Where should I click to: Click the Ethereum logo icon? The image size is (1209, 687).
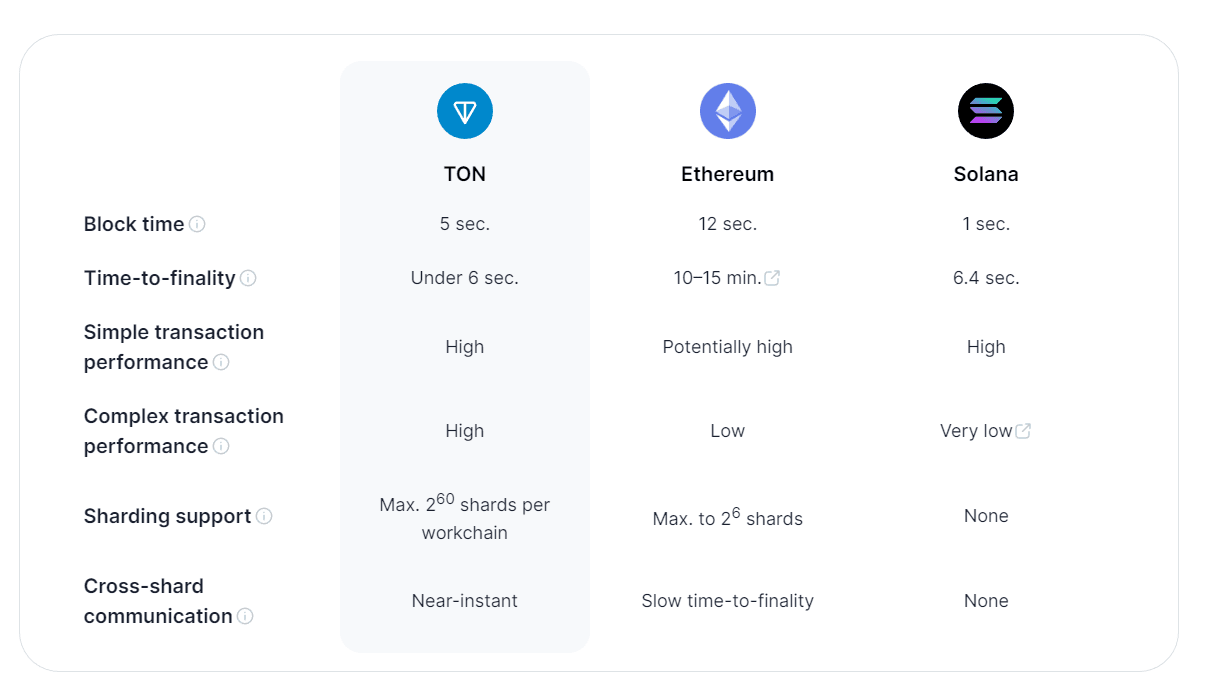[x=727, y=111]
